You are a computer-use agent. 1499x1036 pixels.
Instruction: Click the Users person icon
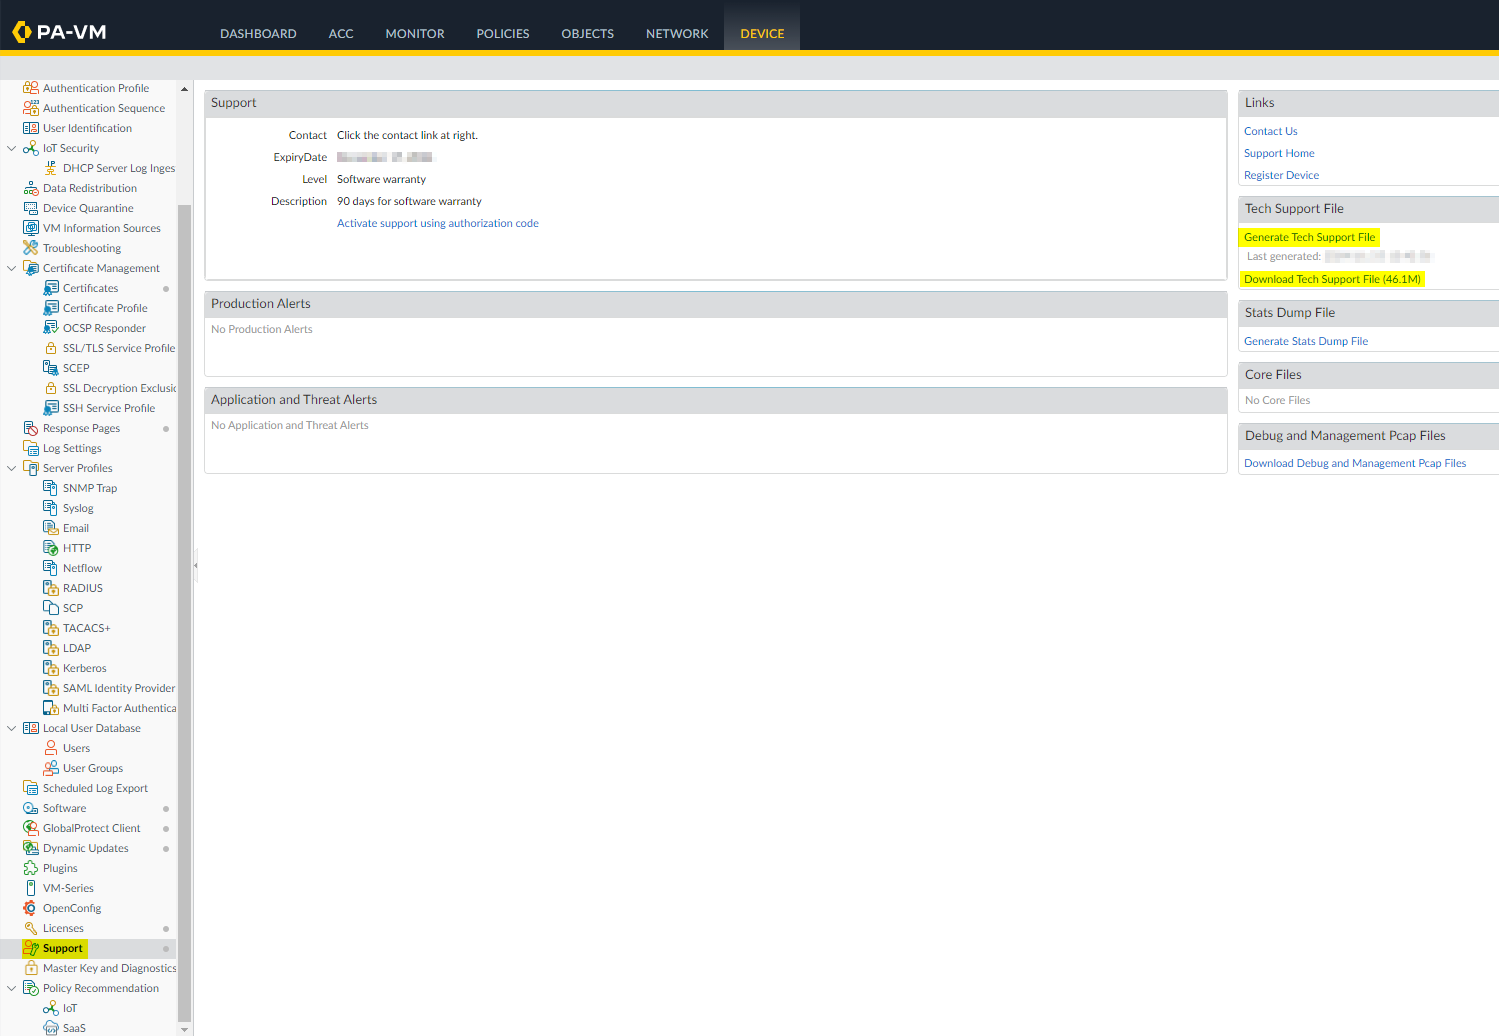(x=51, y=748)
